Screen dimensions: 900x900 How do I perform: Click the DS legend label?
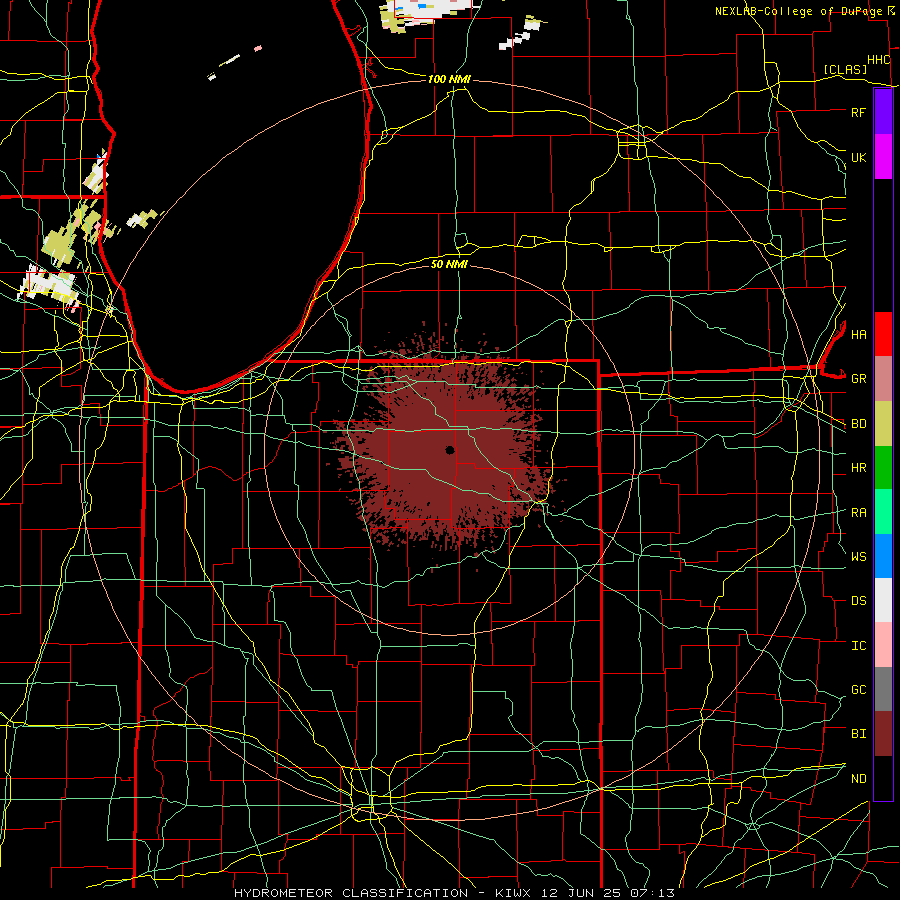click(x=858, y=601)
